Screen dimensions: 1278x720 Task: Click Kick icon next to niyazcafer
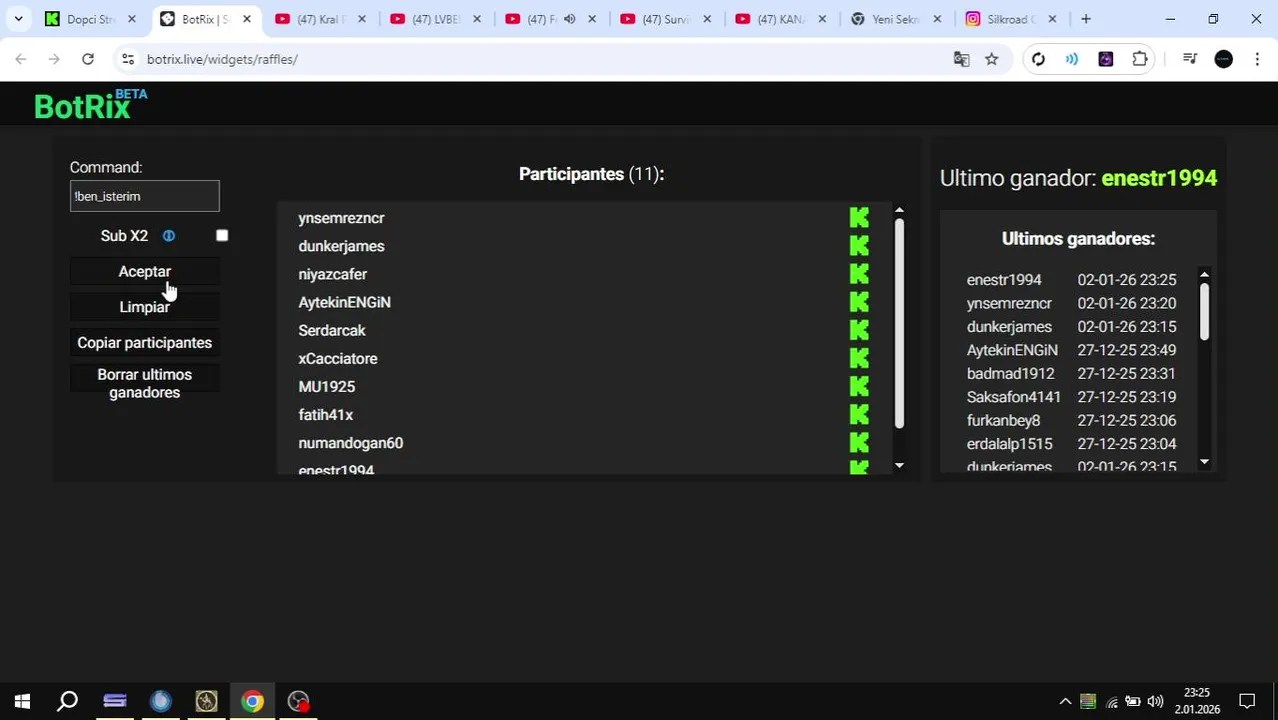tap(859, 274)
